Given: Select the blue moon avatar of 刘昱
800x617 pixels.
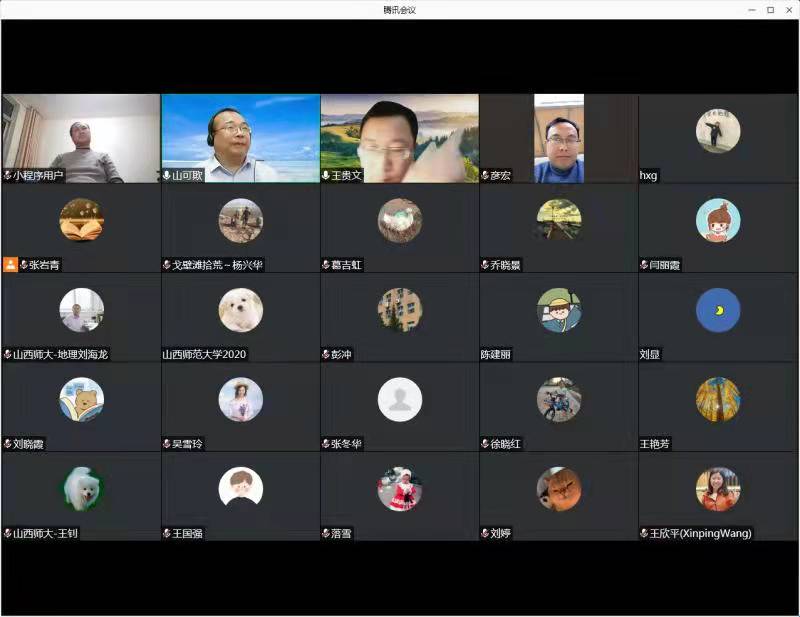Looking at the screenshot, I should (717, 310).
